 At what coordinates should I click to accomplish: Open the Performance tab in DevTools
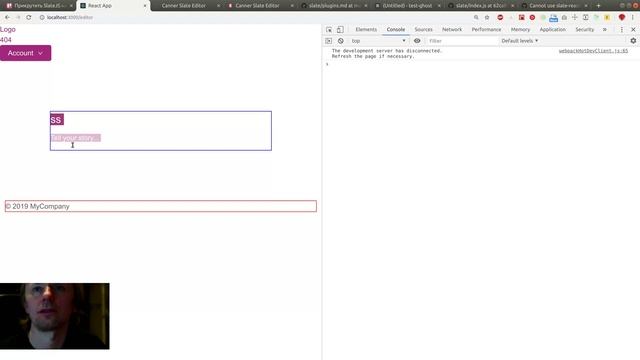point(486,30)
